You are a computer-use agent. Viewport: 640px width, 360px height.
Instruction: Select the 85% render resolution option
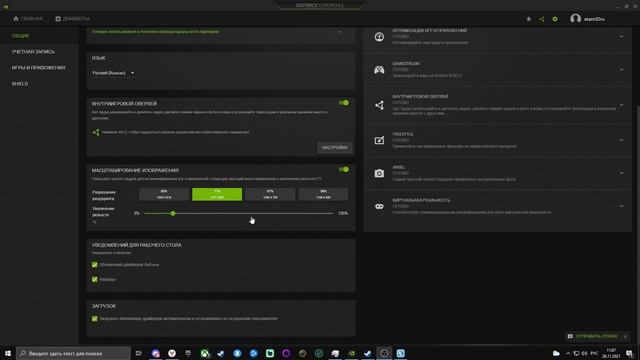click(x=164, y=194)
